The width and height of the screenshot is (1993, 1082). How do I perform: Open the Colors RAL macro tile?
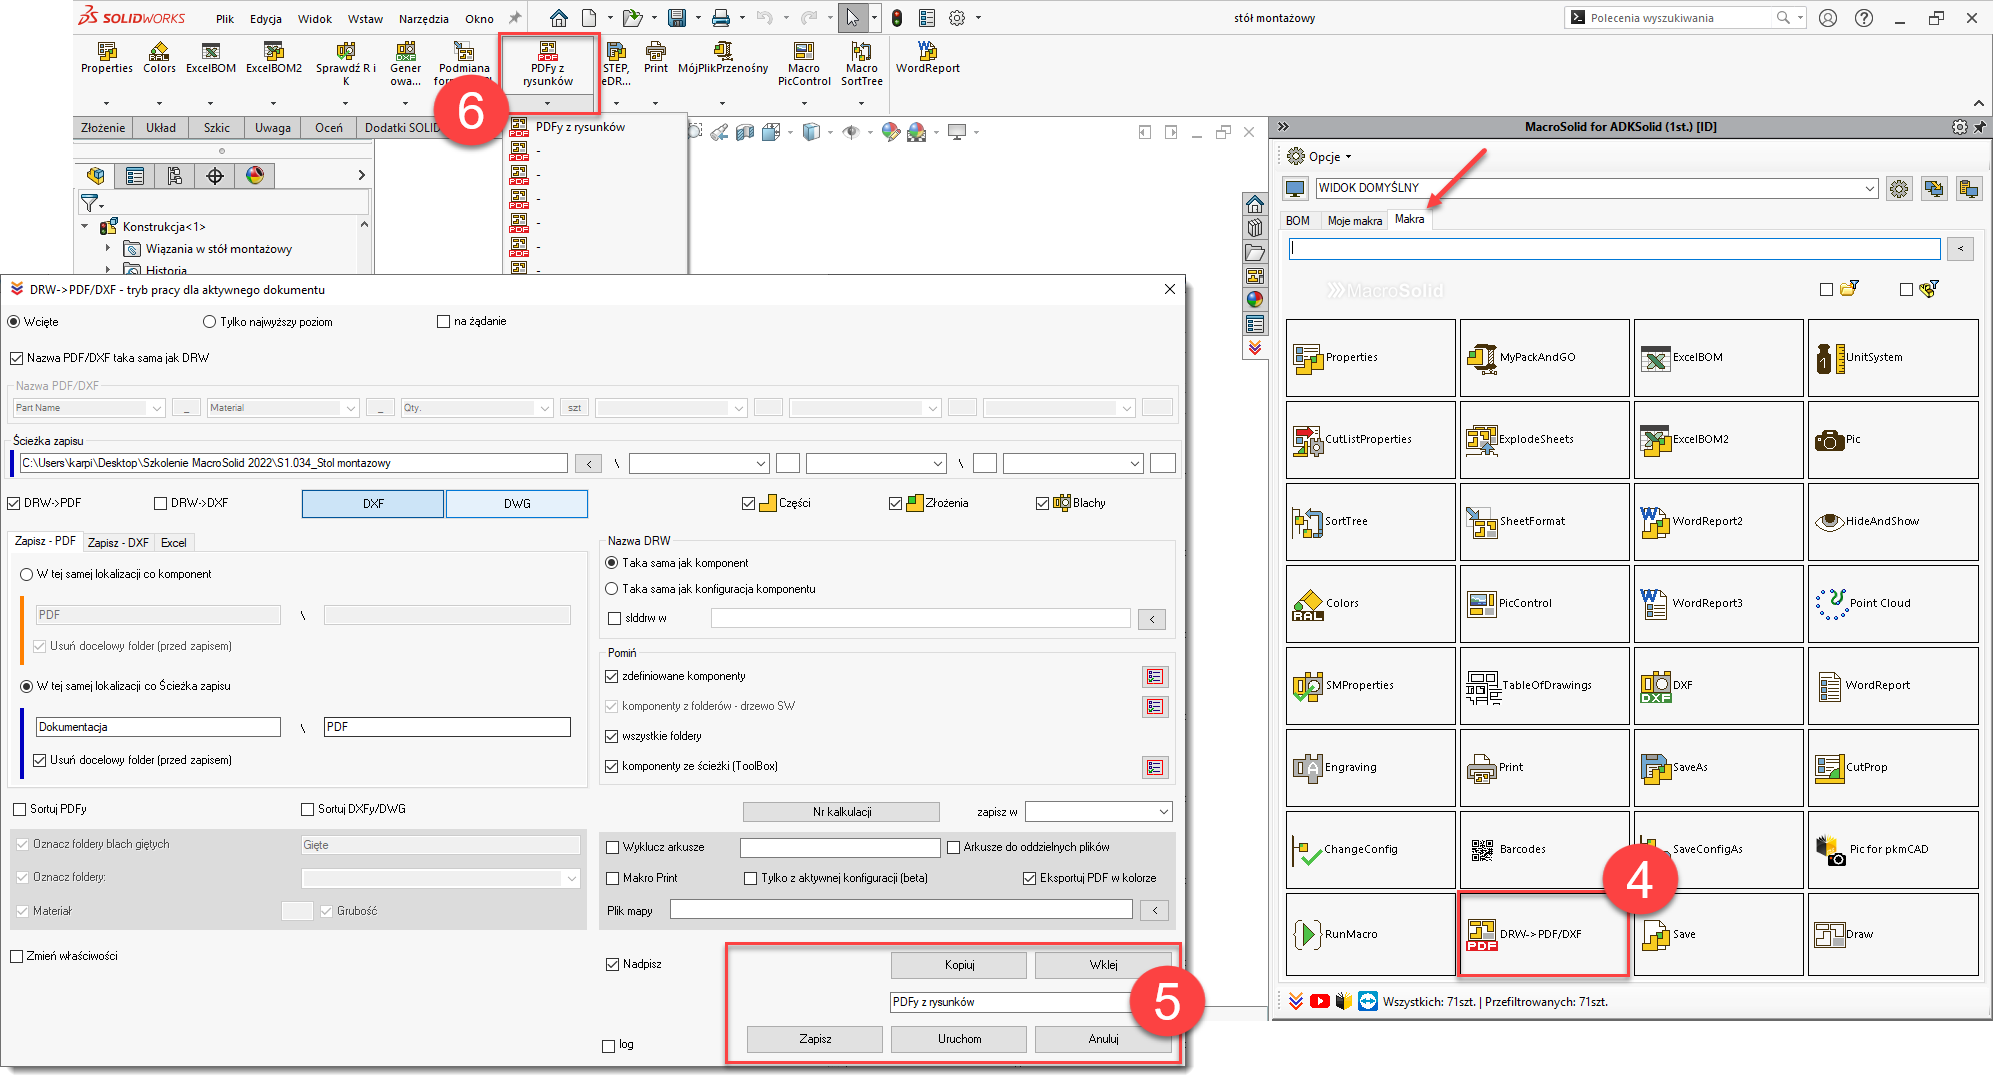click(1370, 604)
